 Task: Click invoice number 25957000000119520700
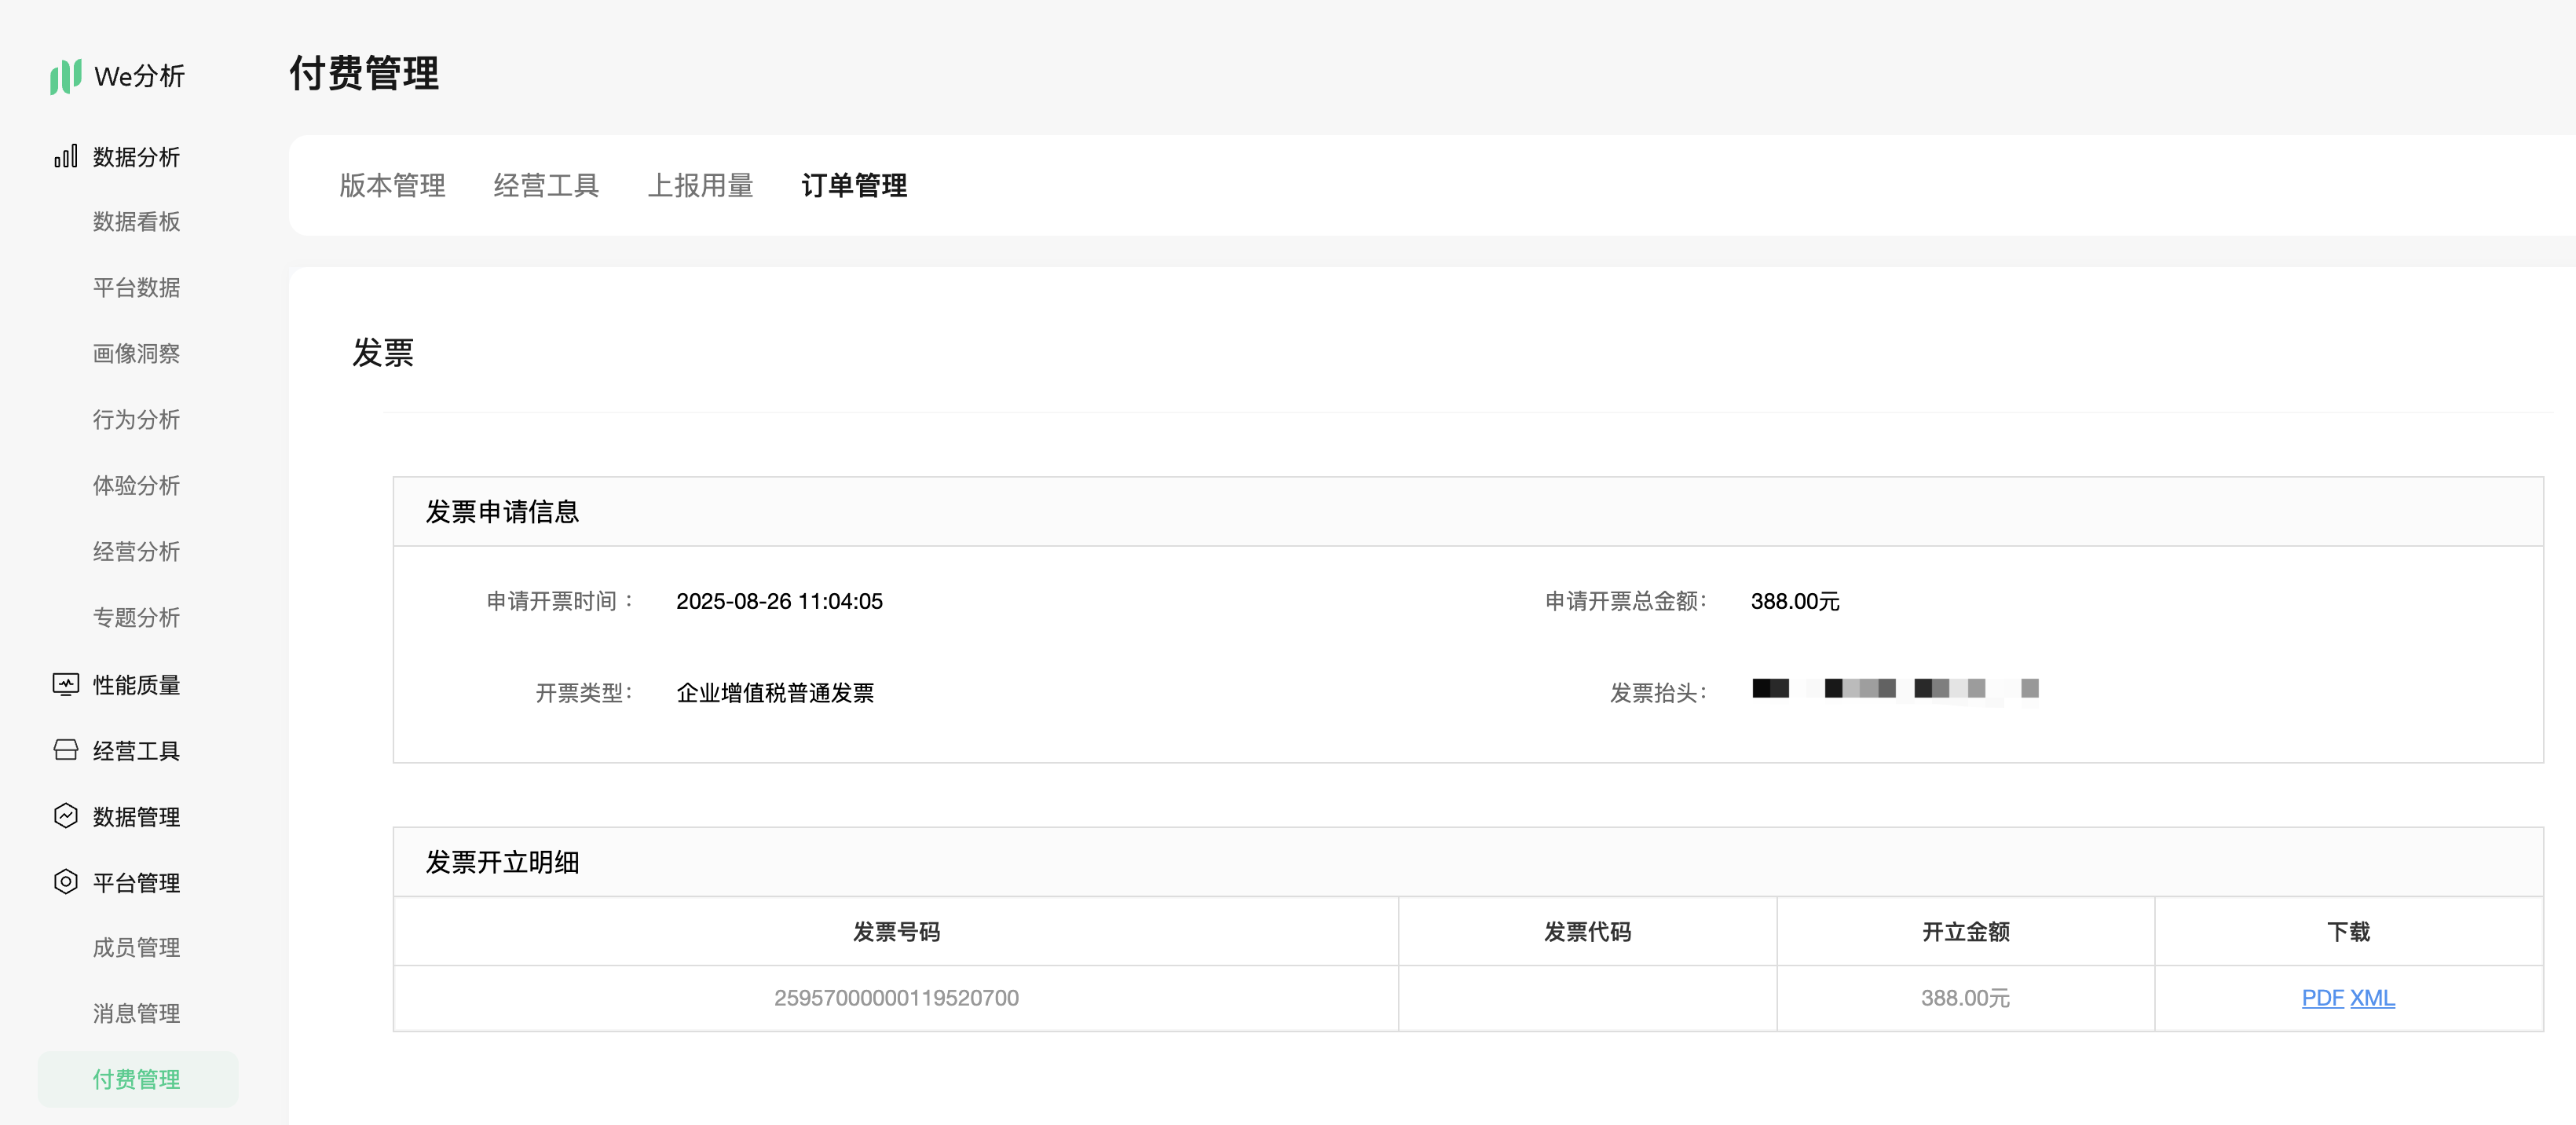(896, 998)
